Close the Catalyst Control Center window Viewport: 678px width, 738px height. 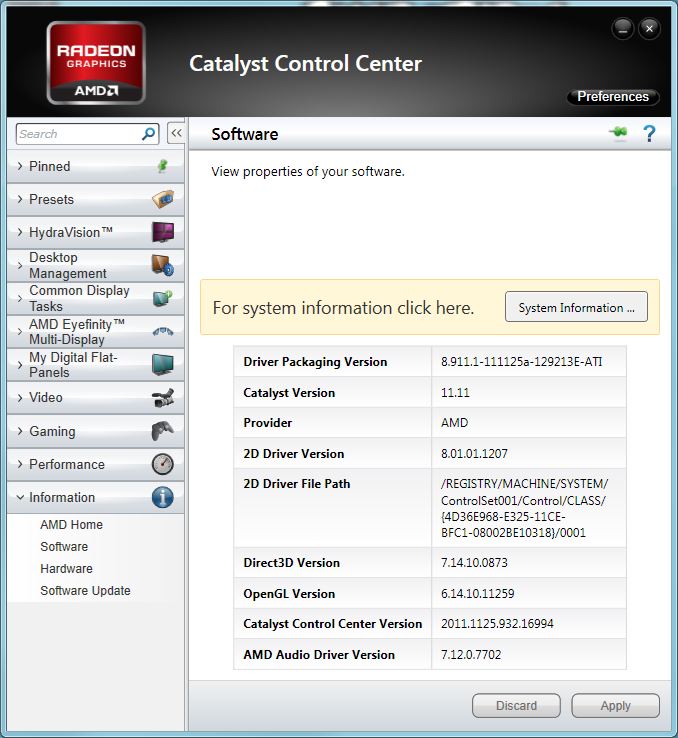pyautogui.click(x=649, y=29)
